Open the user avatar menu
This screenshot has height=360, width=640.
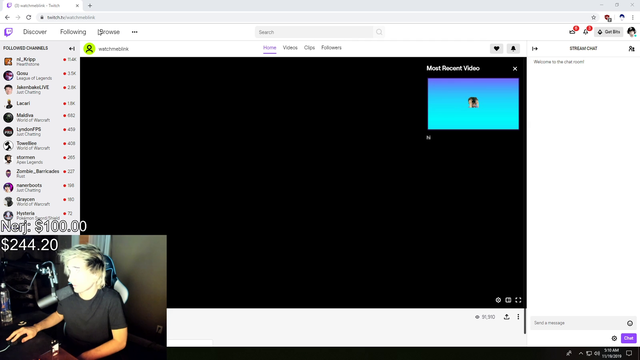(x=631, y=32)
